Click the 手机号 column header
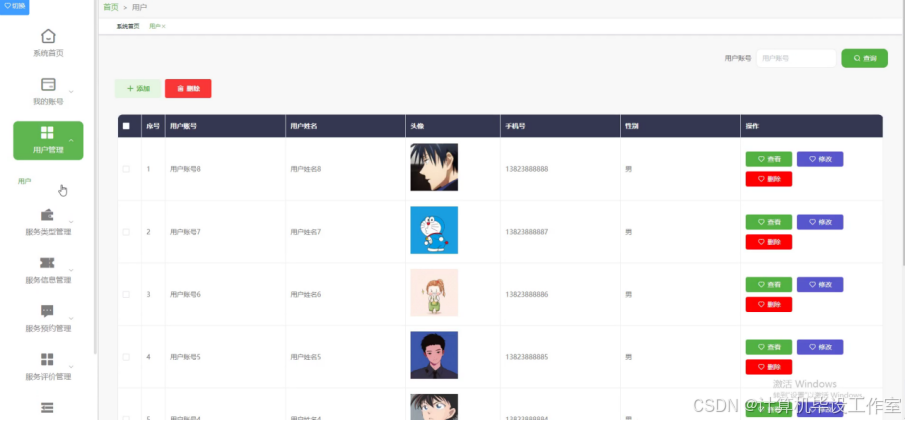 (x=560, y=126)
